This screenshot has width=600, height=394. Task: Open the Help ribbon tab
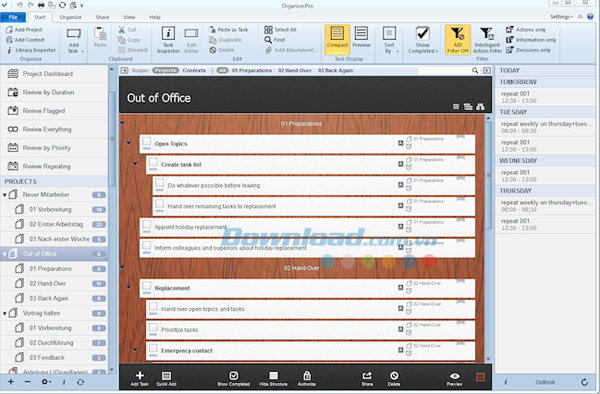tap(155, 17)
